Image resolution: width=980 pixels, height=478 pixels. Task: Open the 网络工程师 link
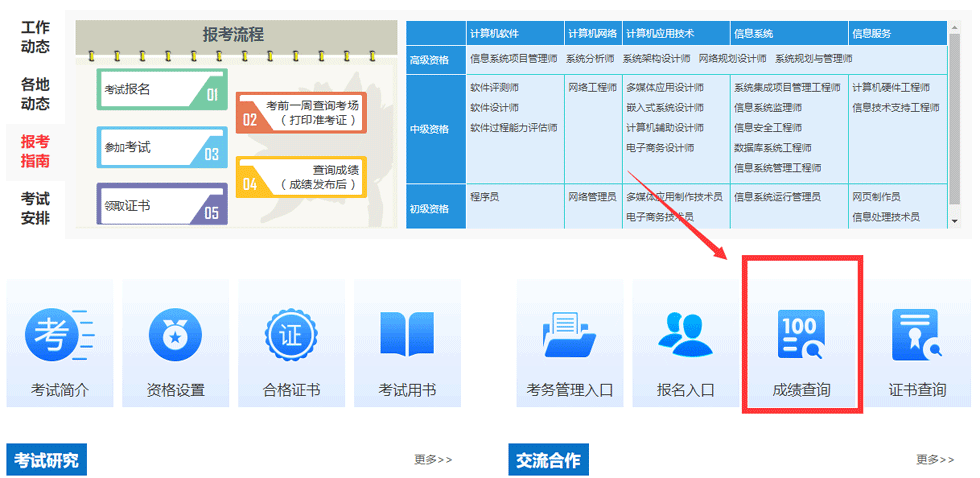click(592, 87)
